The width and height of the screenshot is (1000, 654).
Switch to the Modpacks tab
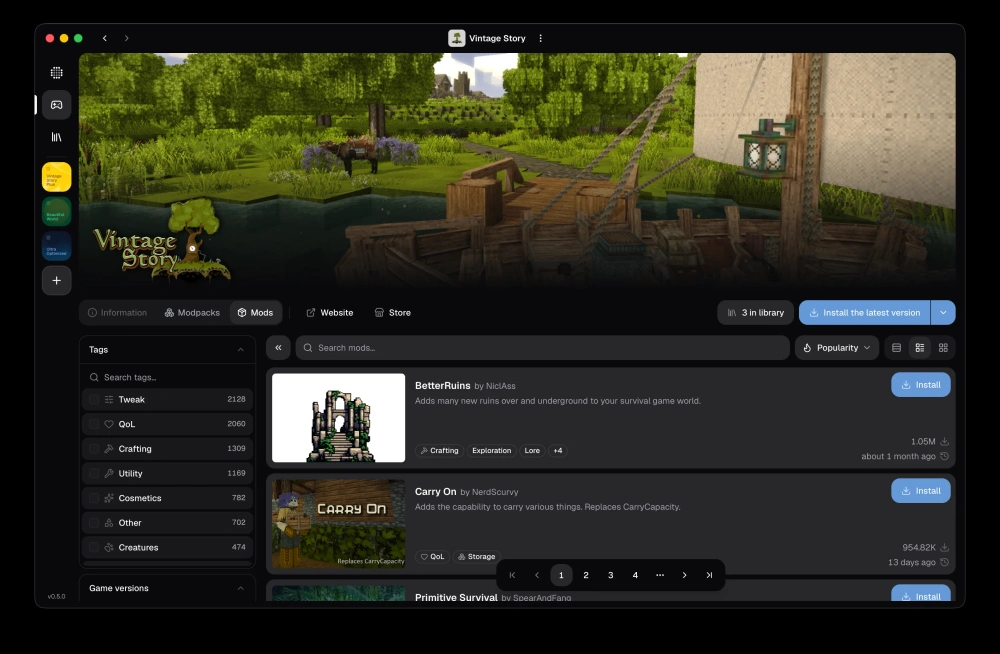click(192, 313)
